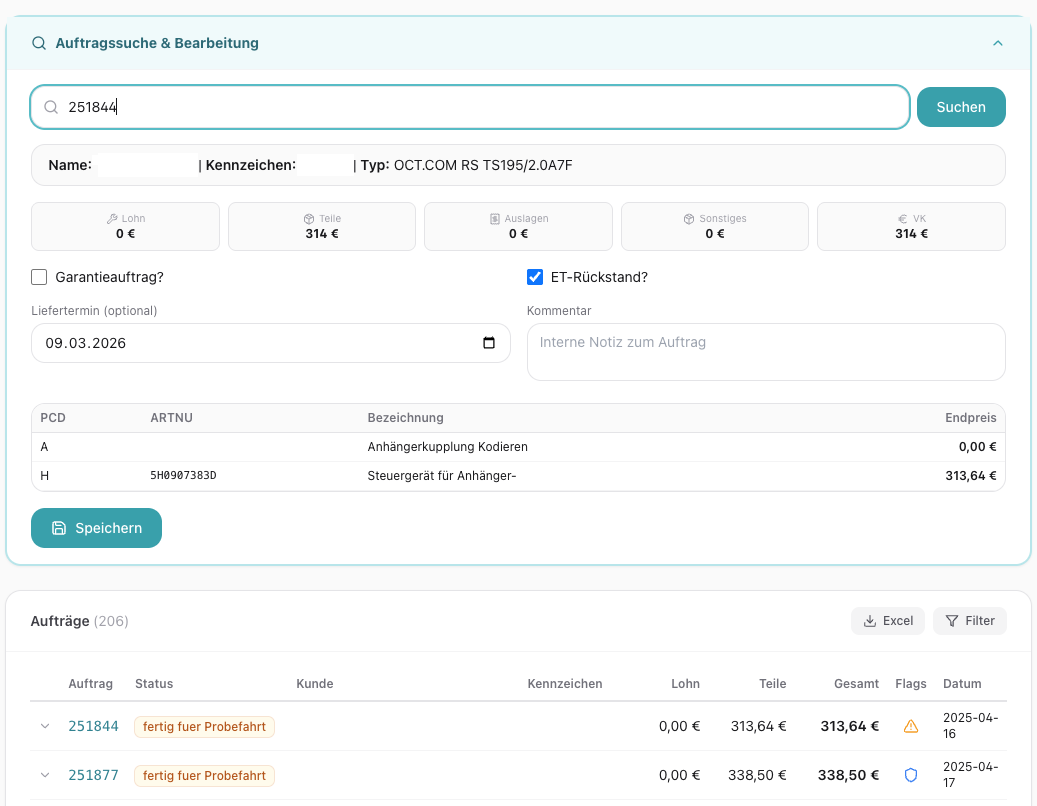Click the receipt icon on Auslagen card
The image size is (1037, 806).
coord(495,219)
